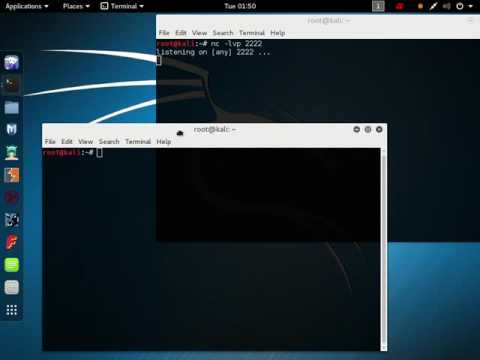
Task: Launch Metasploit from the dock
Action: pyautogui.click(x=12, y=129)
